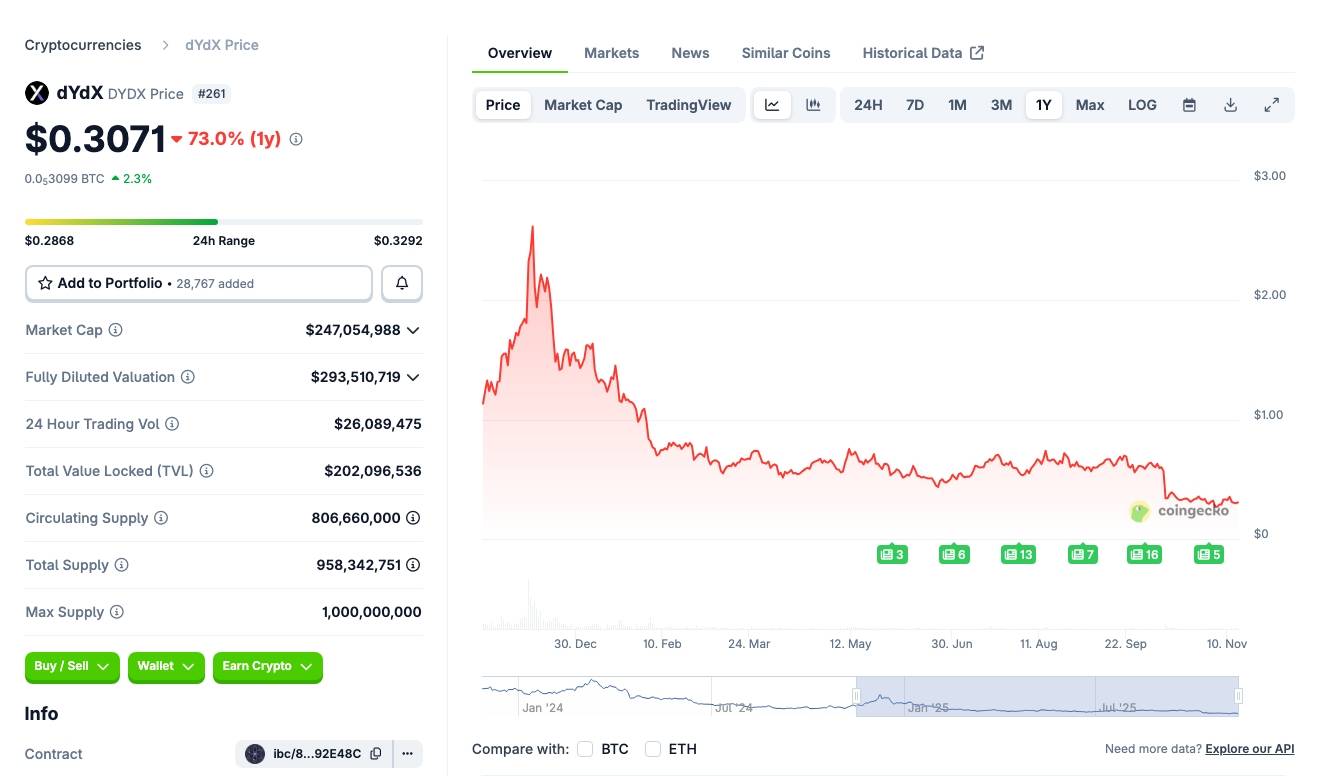The image size is (1327, 776).
Task: Click the left range slider handle
Action: tap(856, 695)
